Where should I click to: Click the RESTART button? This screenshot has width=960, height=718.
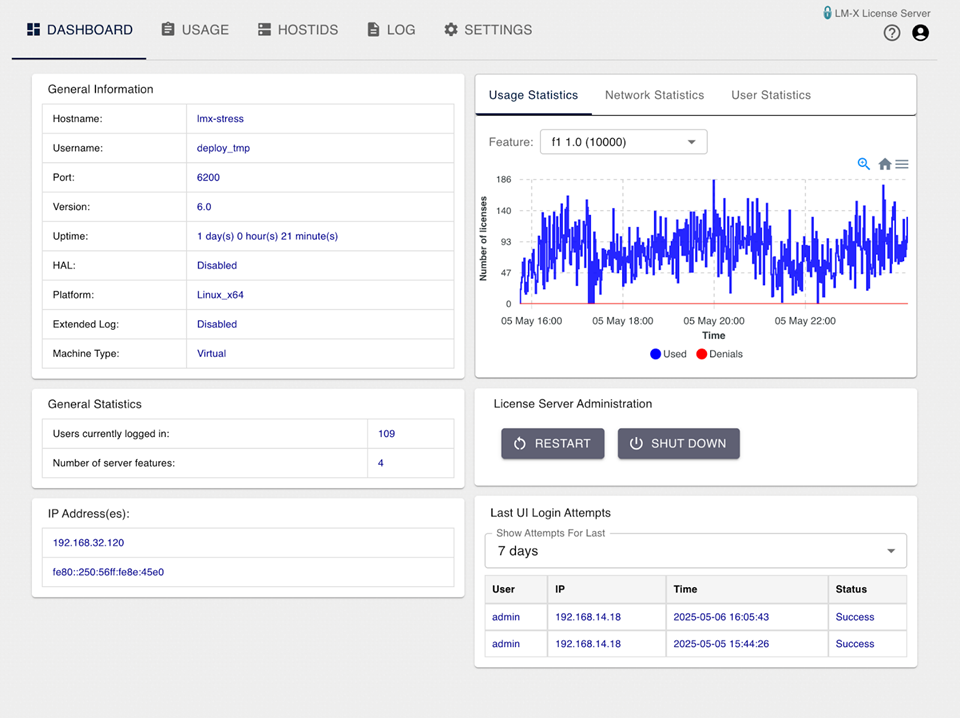click(x=553, y=444)
